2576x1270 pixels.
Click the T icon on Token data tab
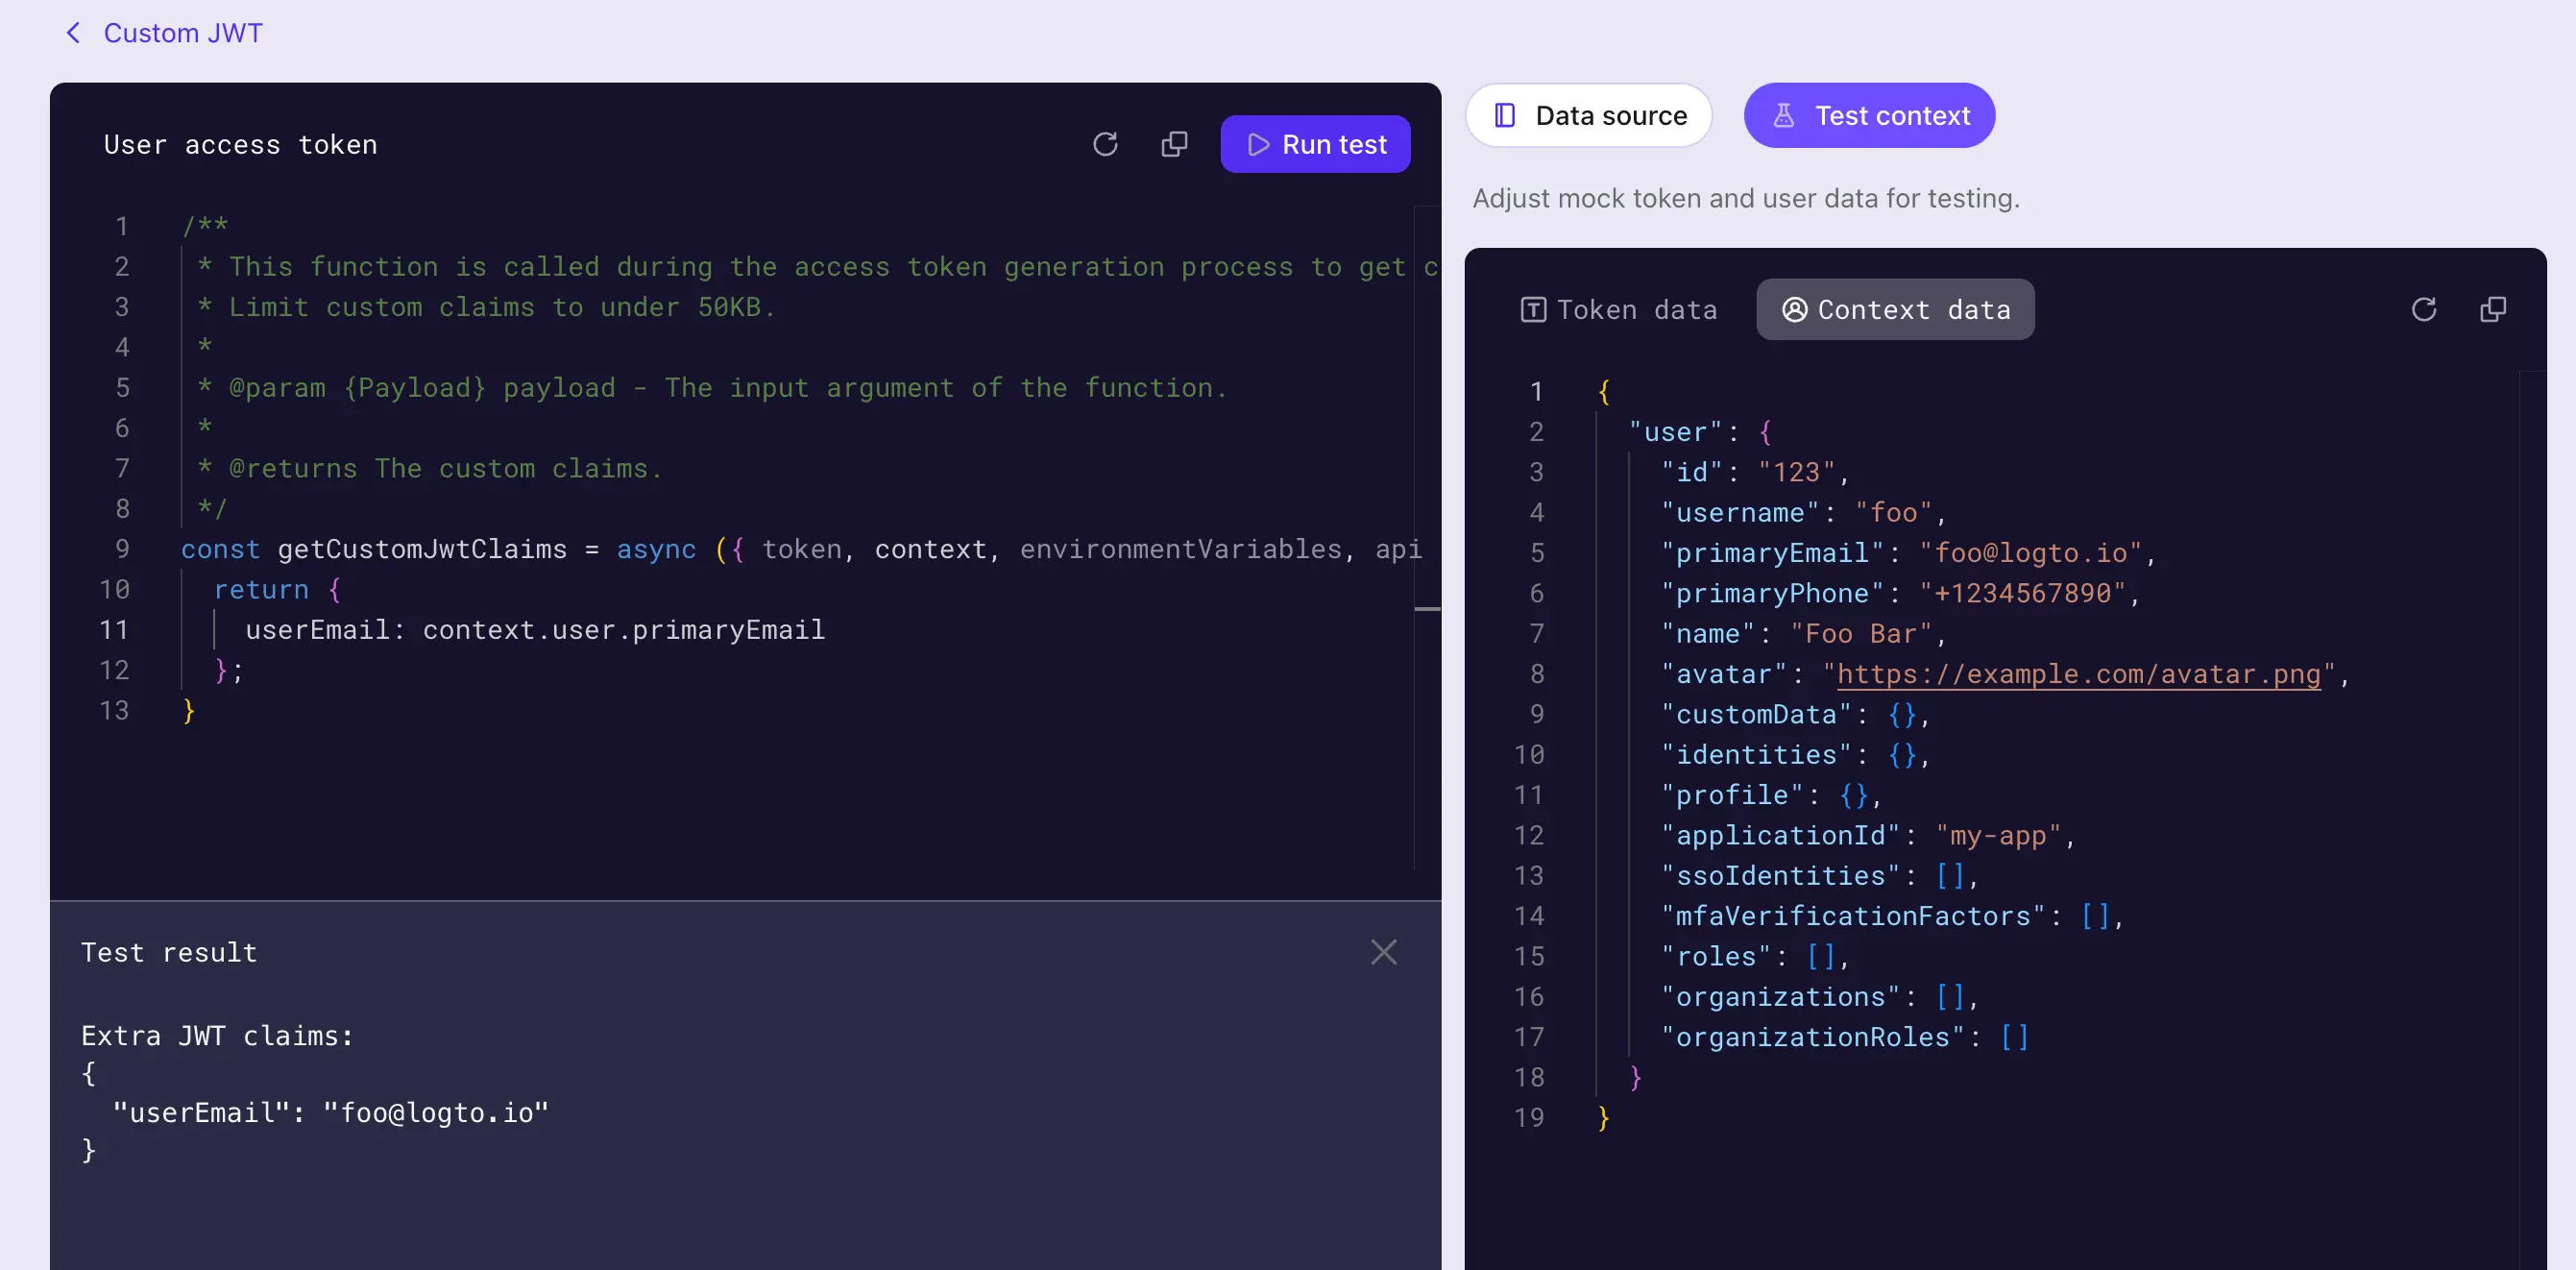coord(1533,309)
